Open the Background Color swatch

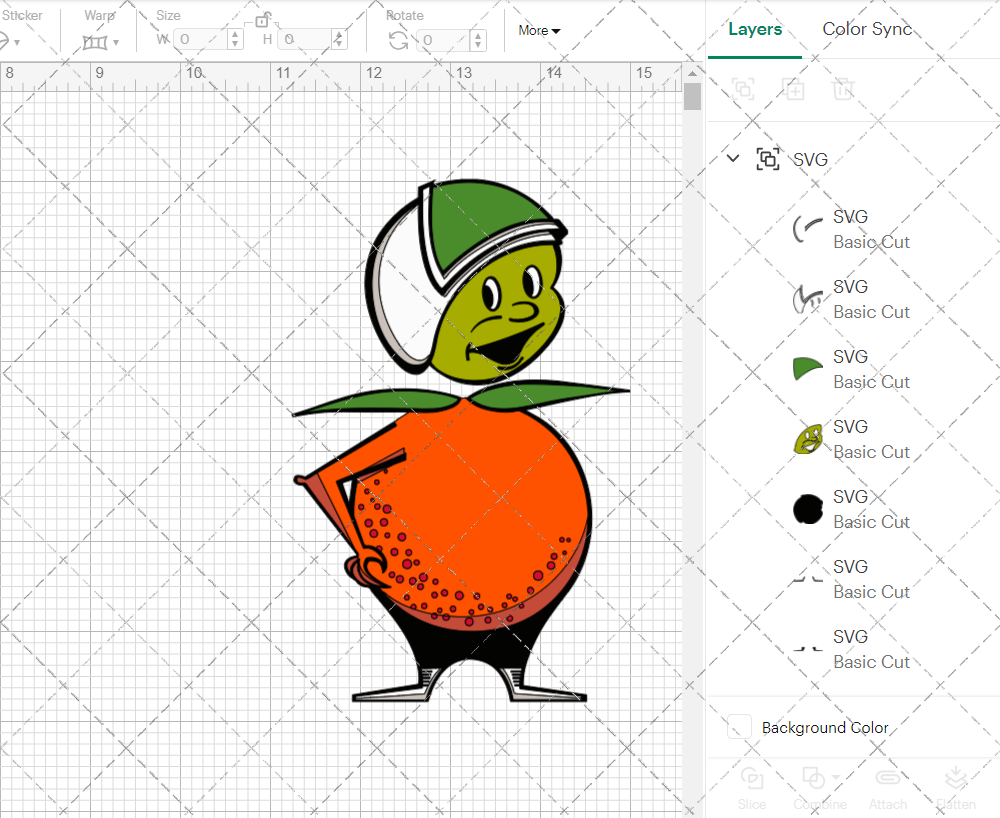point(738,727)
